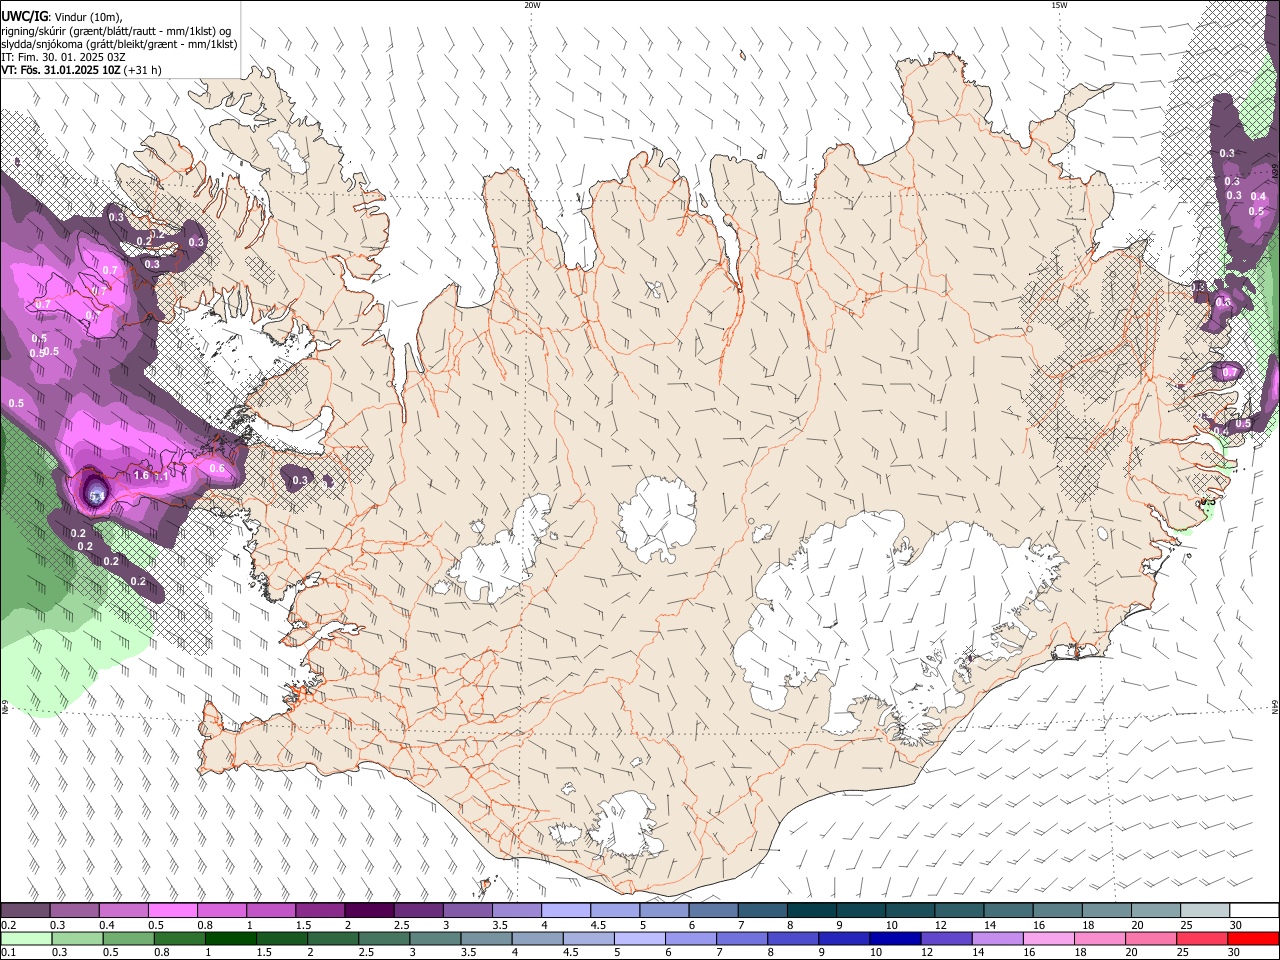Click the white Hofsjökull glacier in central Iceland
The height and width of the screenshot is (960, 1280).
point(657,518)
